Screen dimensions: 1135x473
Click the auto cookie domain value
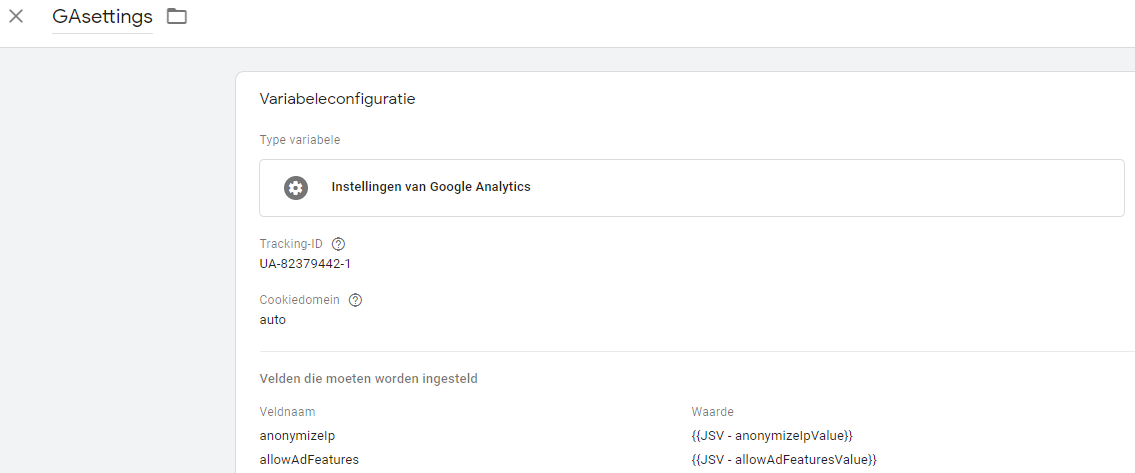coord(272,320)
